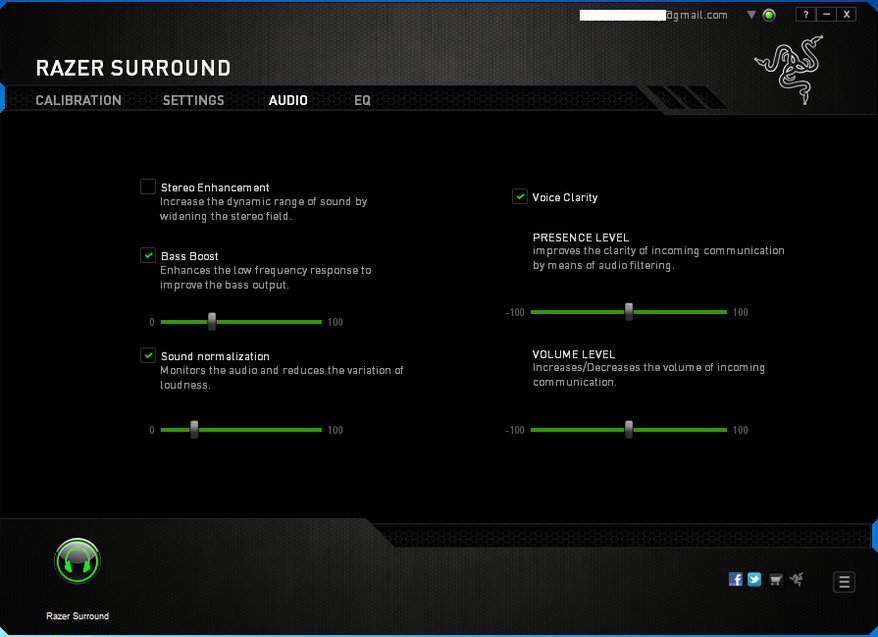Viewport: 878px width, 637px height.
Task: Click the 'Voice Clarity' label
Action: point(565,198)
